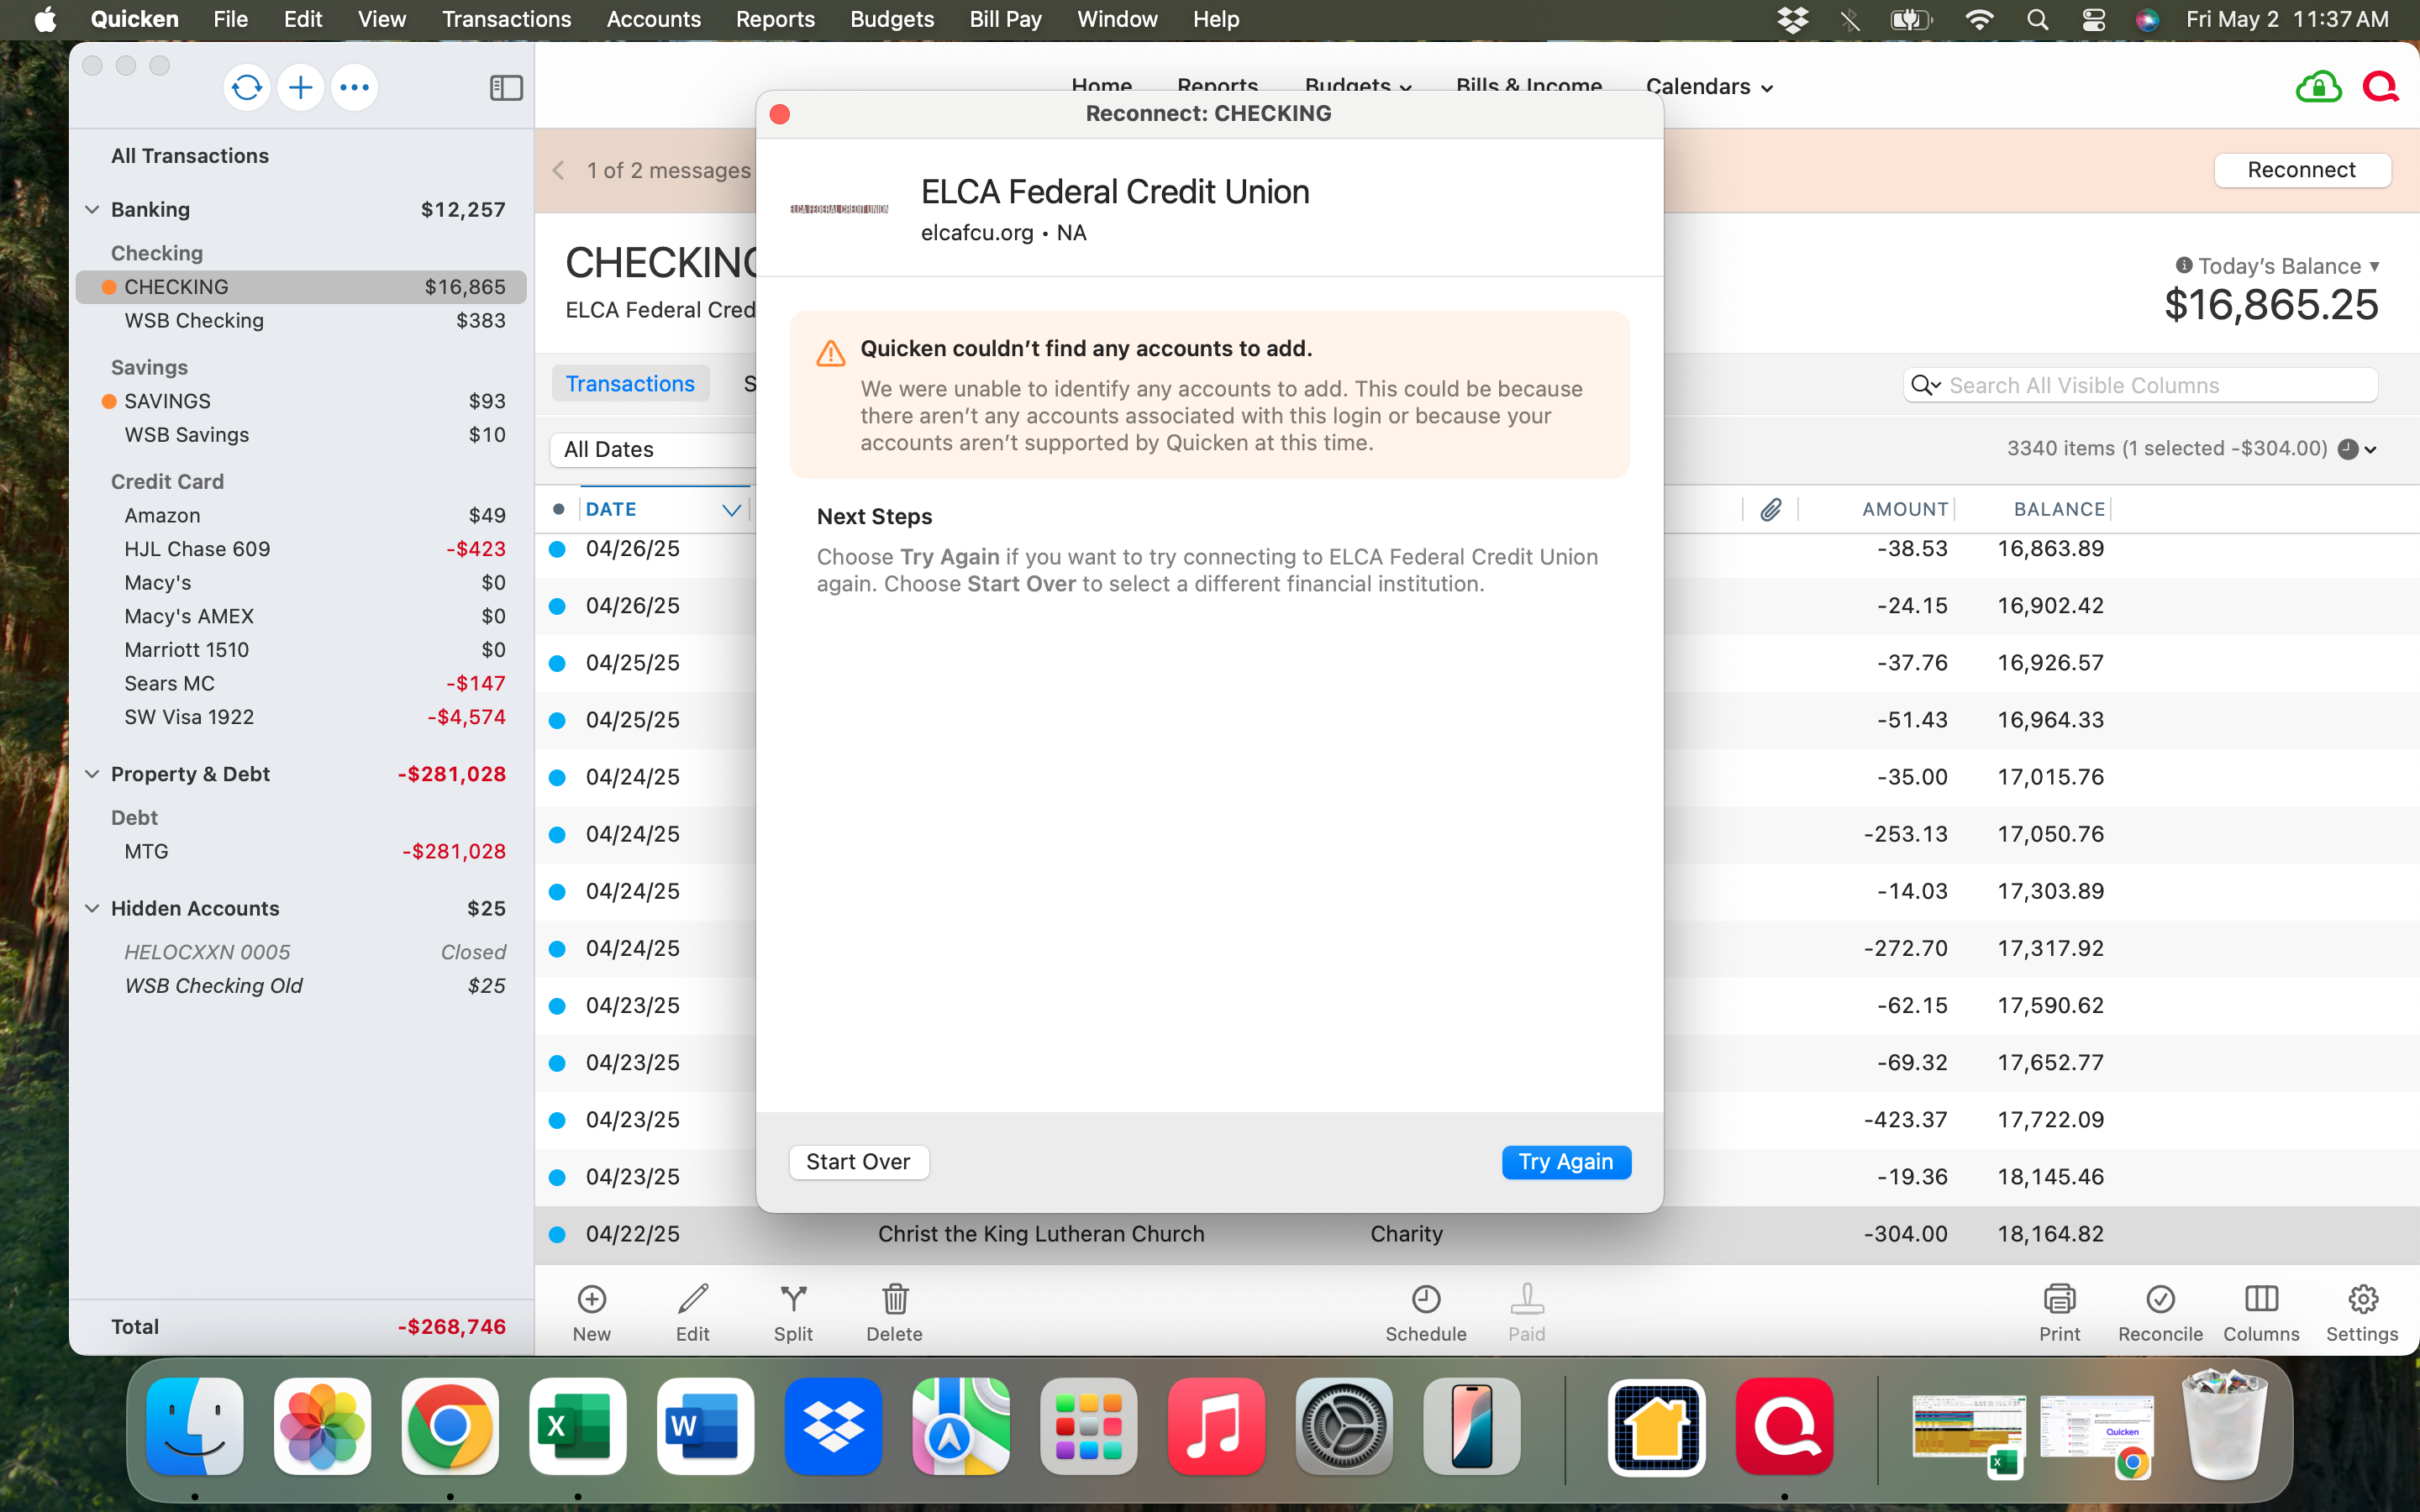Click the Settings gear icon

(x=2362, y=1299)
